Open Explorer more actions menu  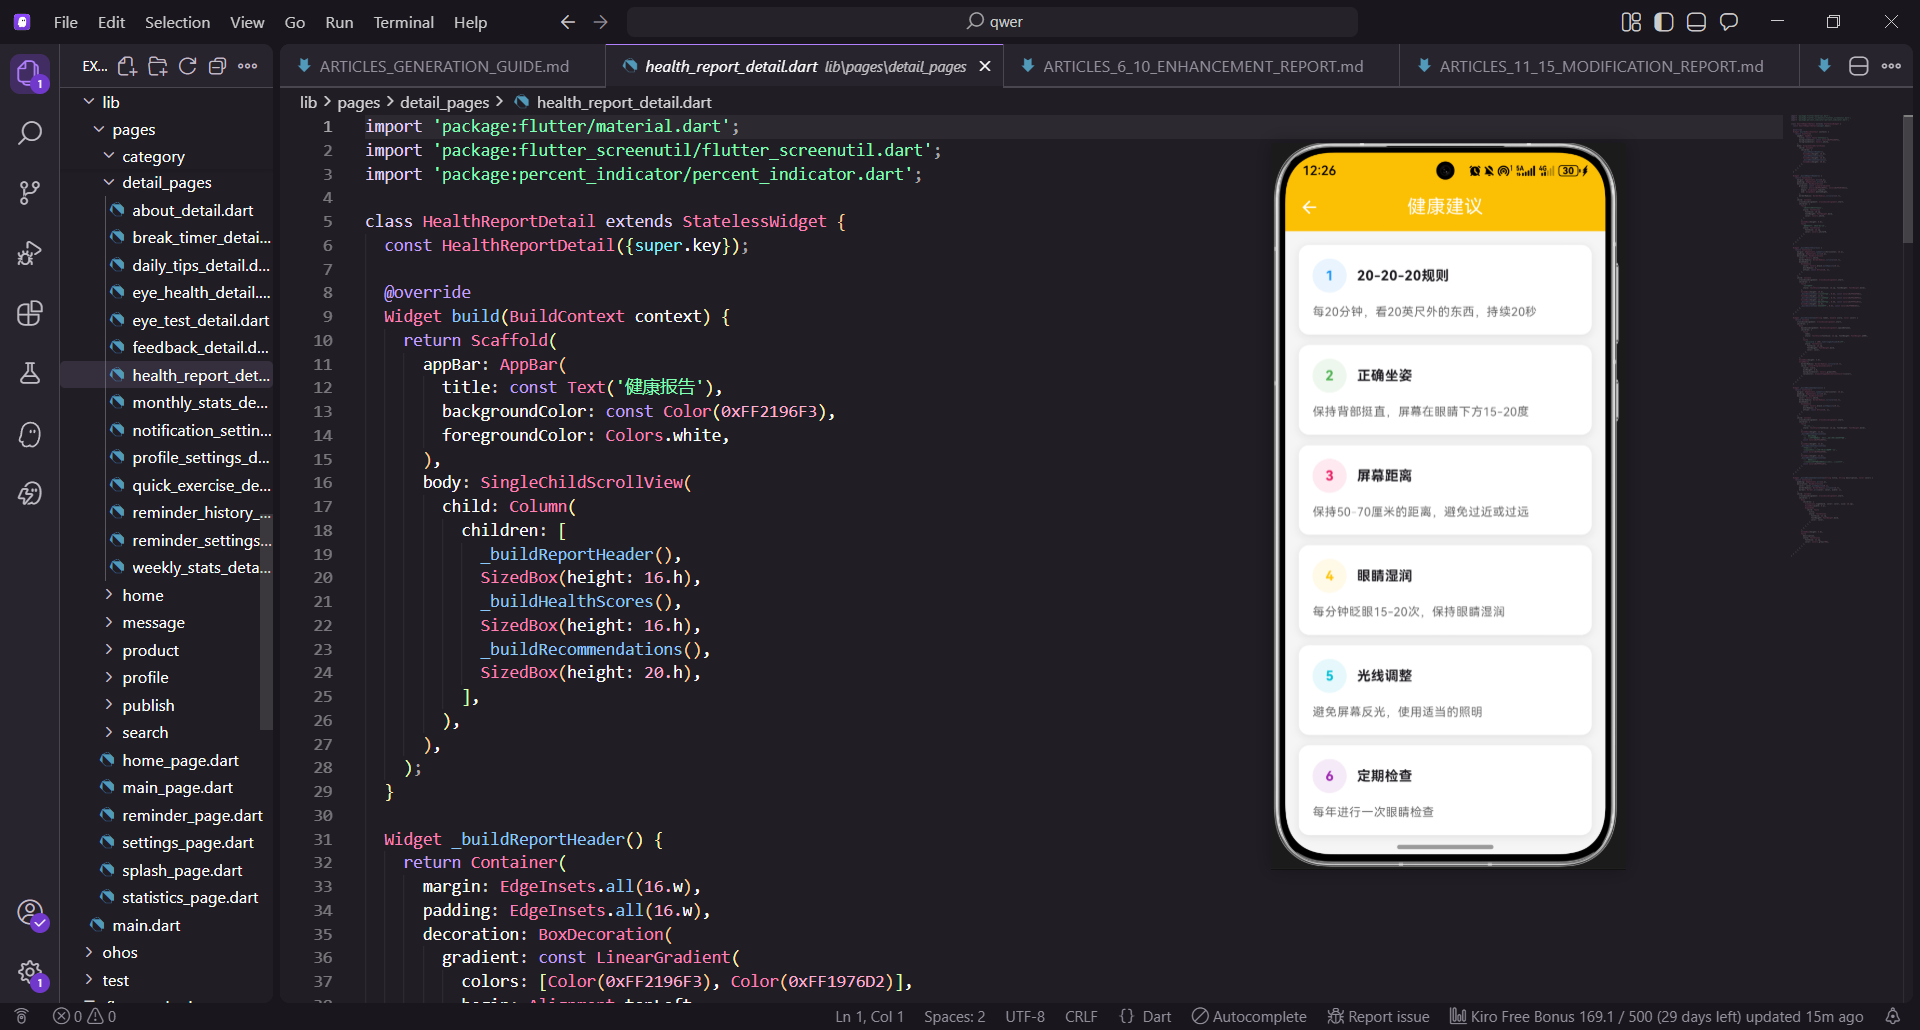pyautogui.click(x=247, y=66)
